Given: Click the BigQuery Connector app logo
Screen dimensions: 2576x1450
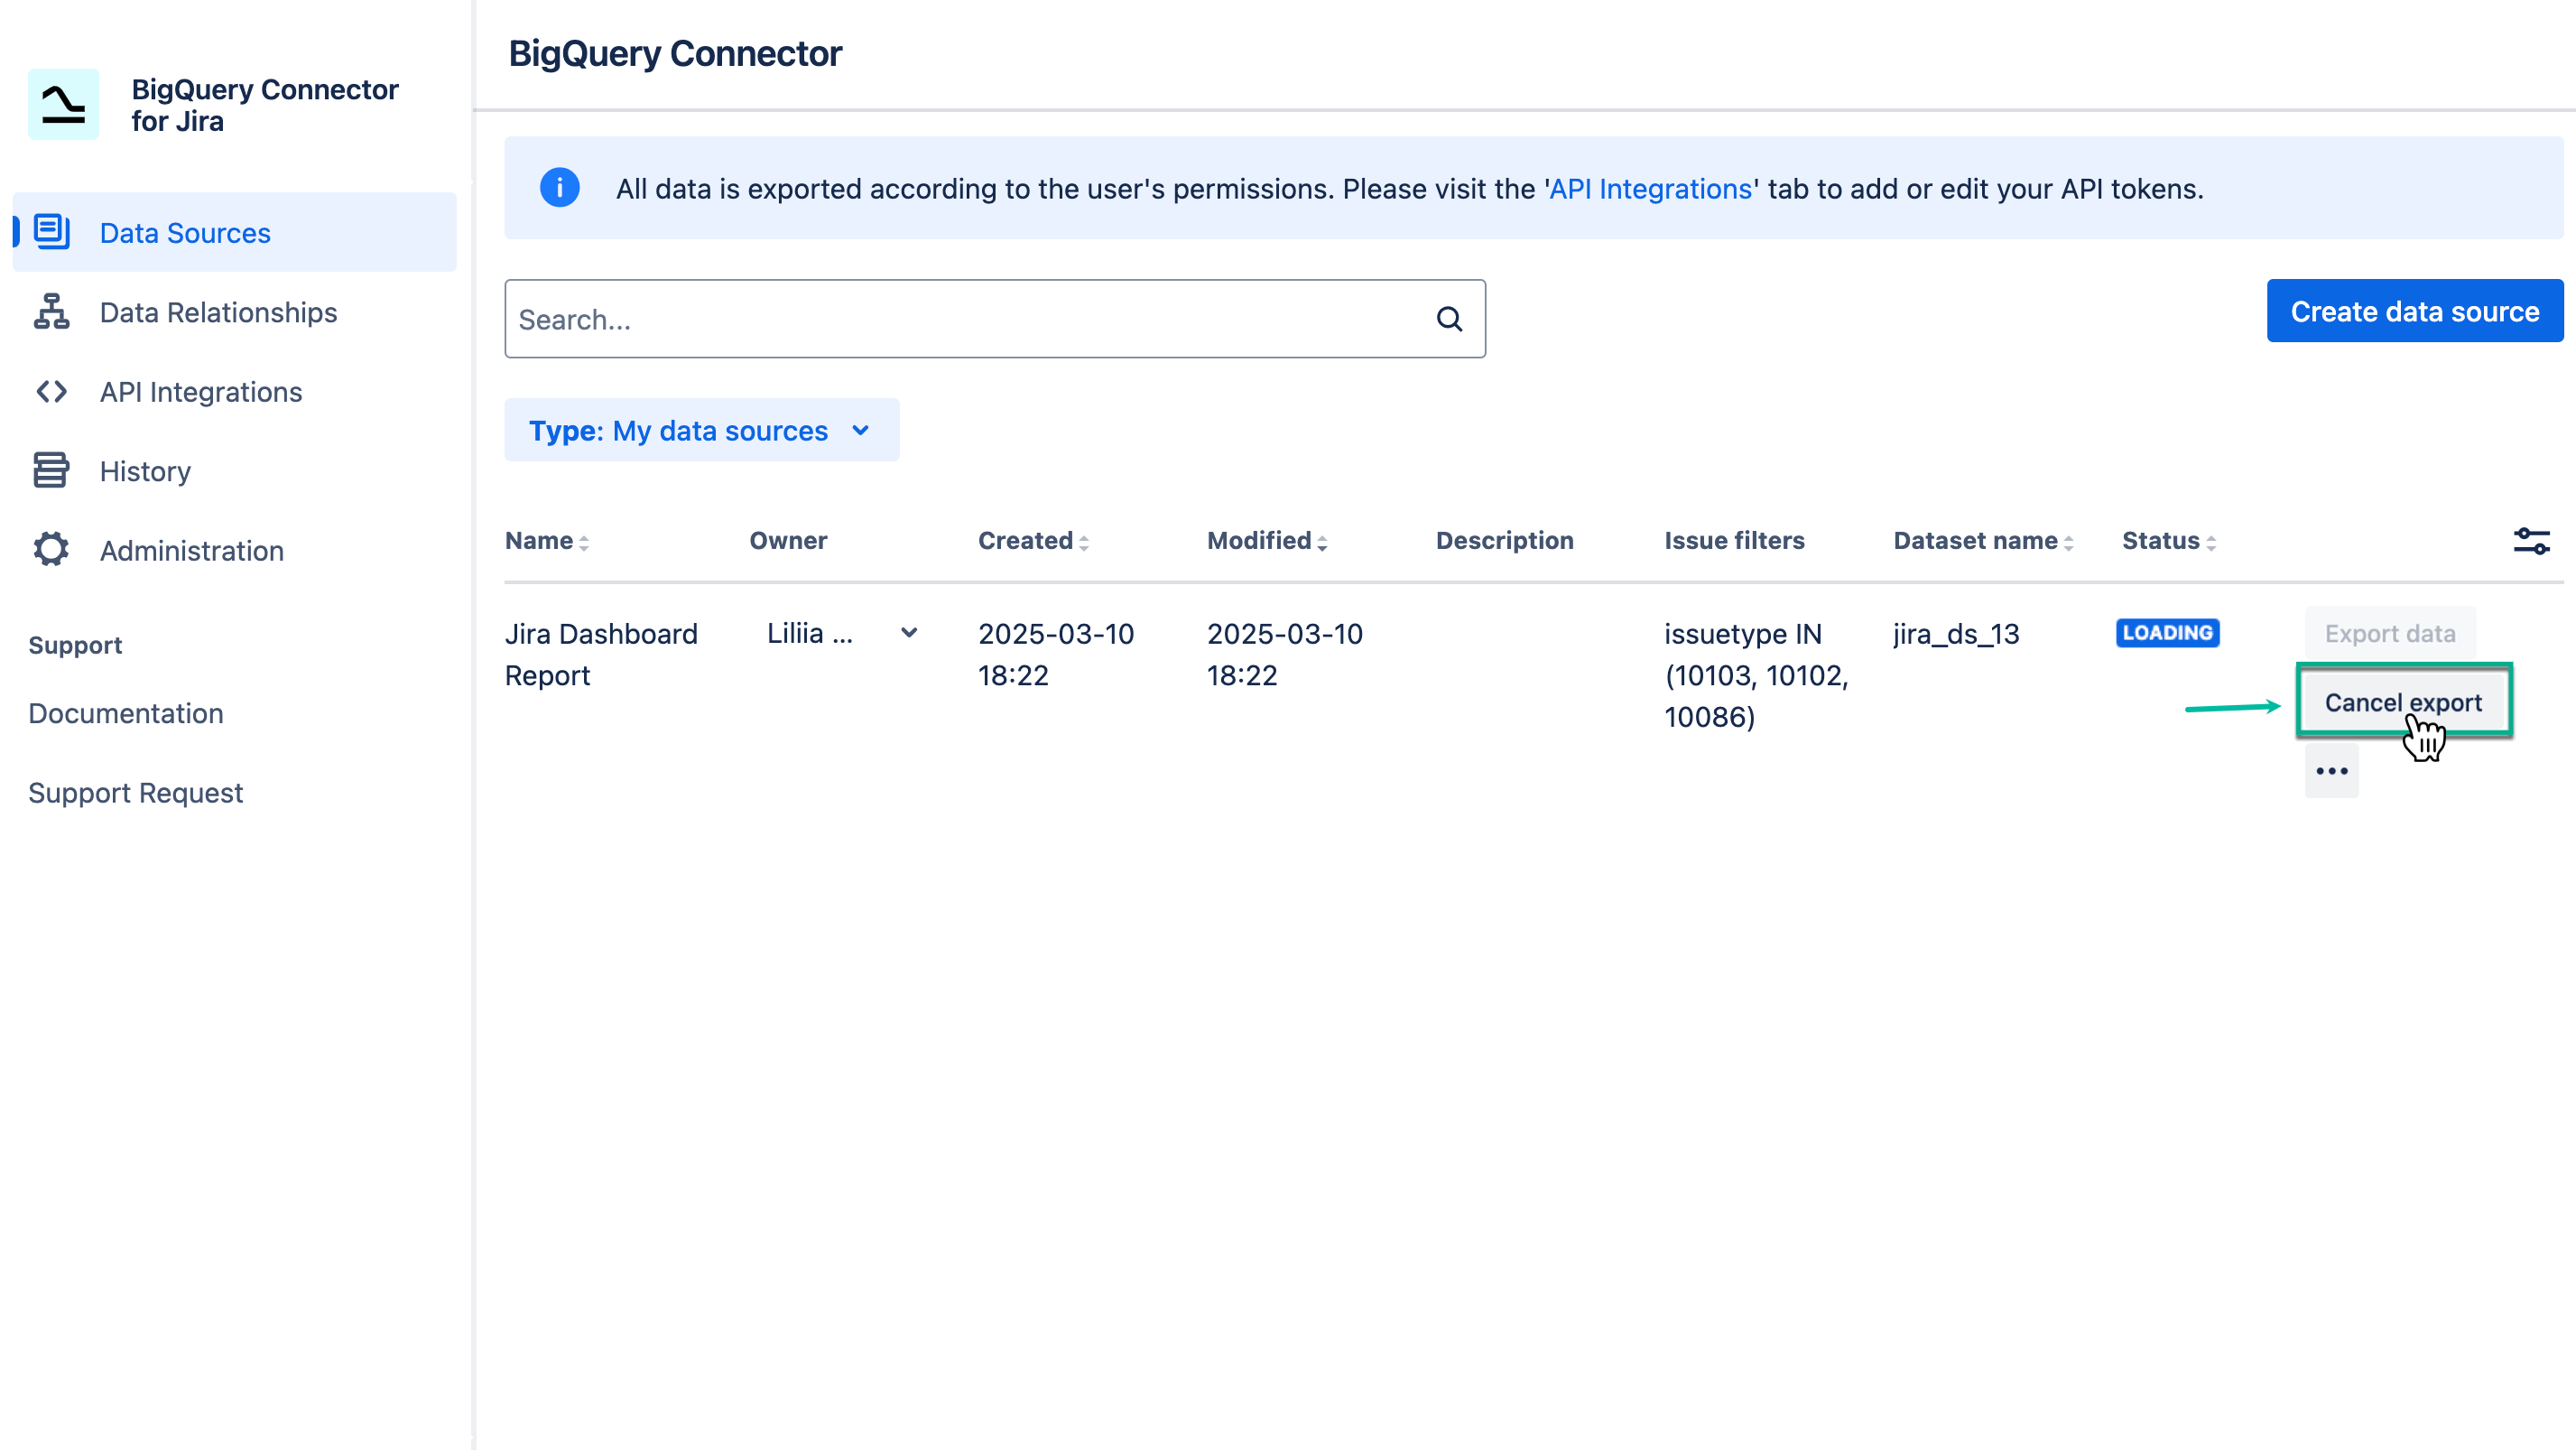Looking at the screenshot, I should pyautogui.click(x=63, y=104).
